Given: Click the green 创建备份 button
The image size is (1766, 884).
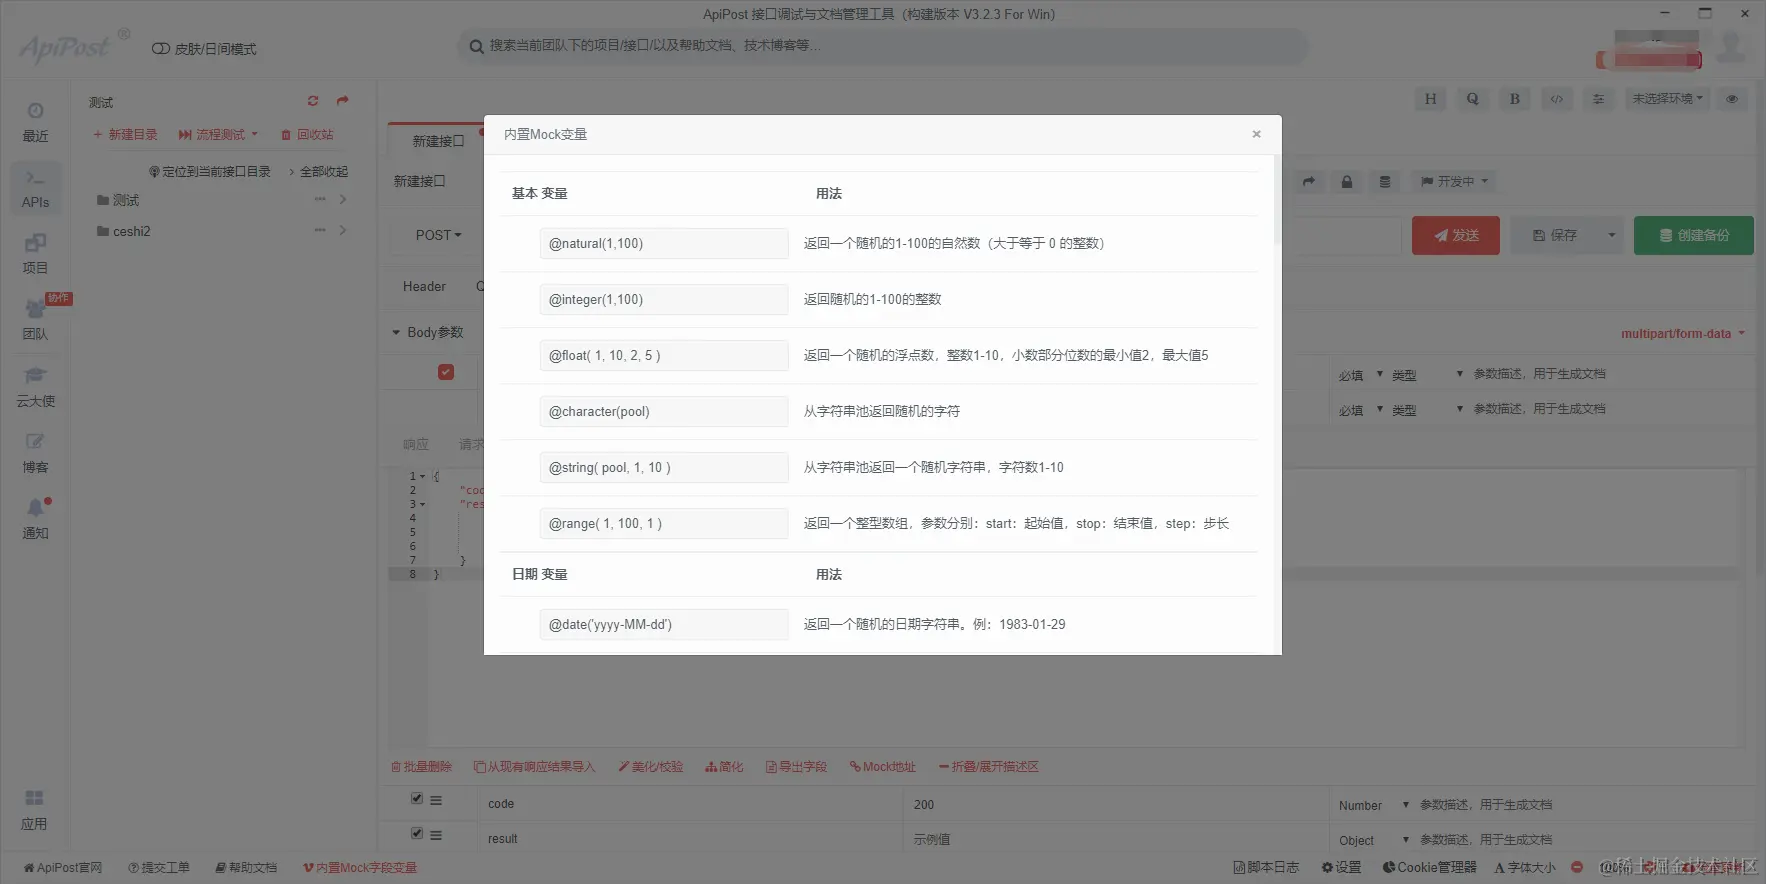Looking at the screenshot, I should point(1694,235).
